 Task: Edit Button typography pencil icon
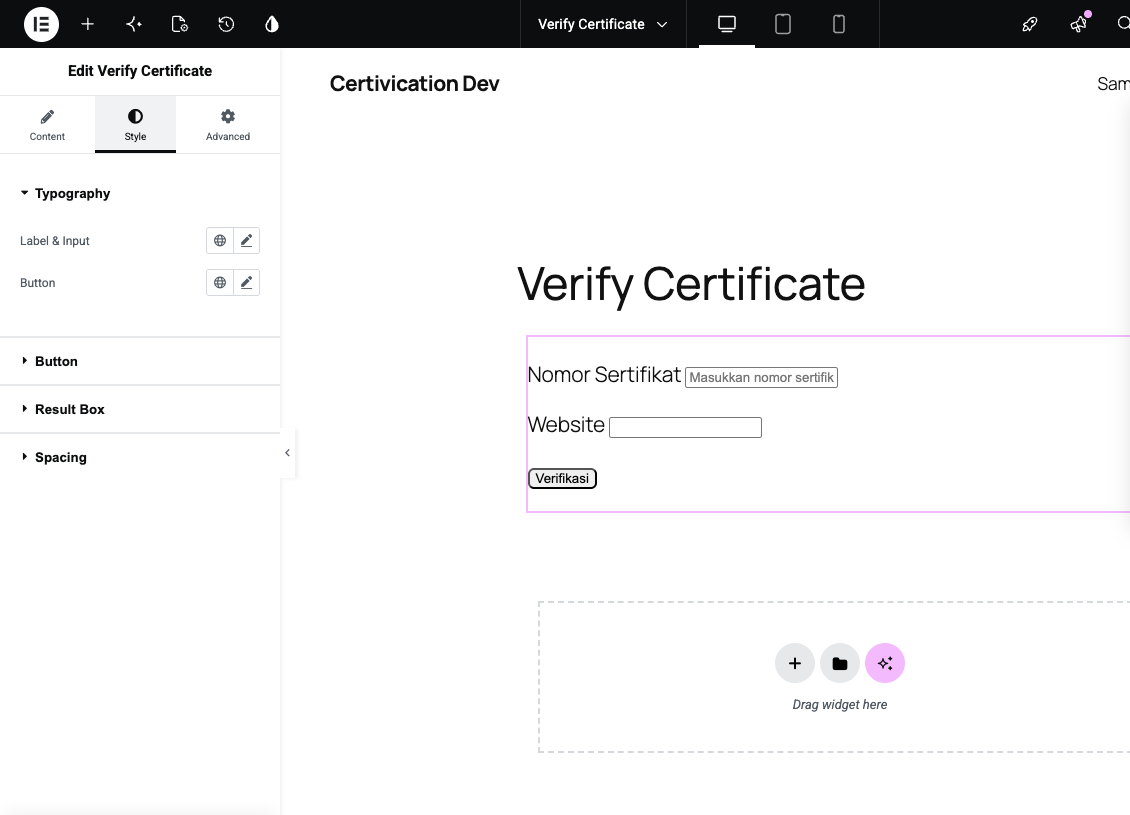click(246, 282)
